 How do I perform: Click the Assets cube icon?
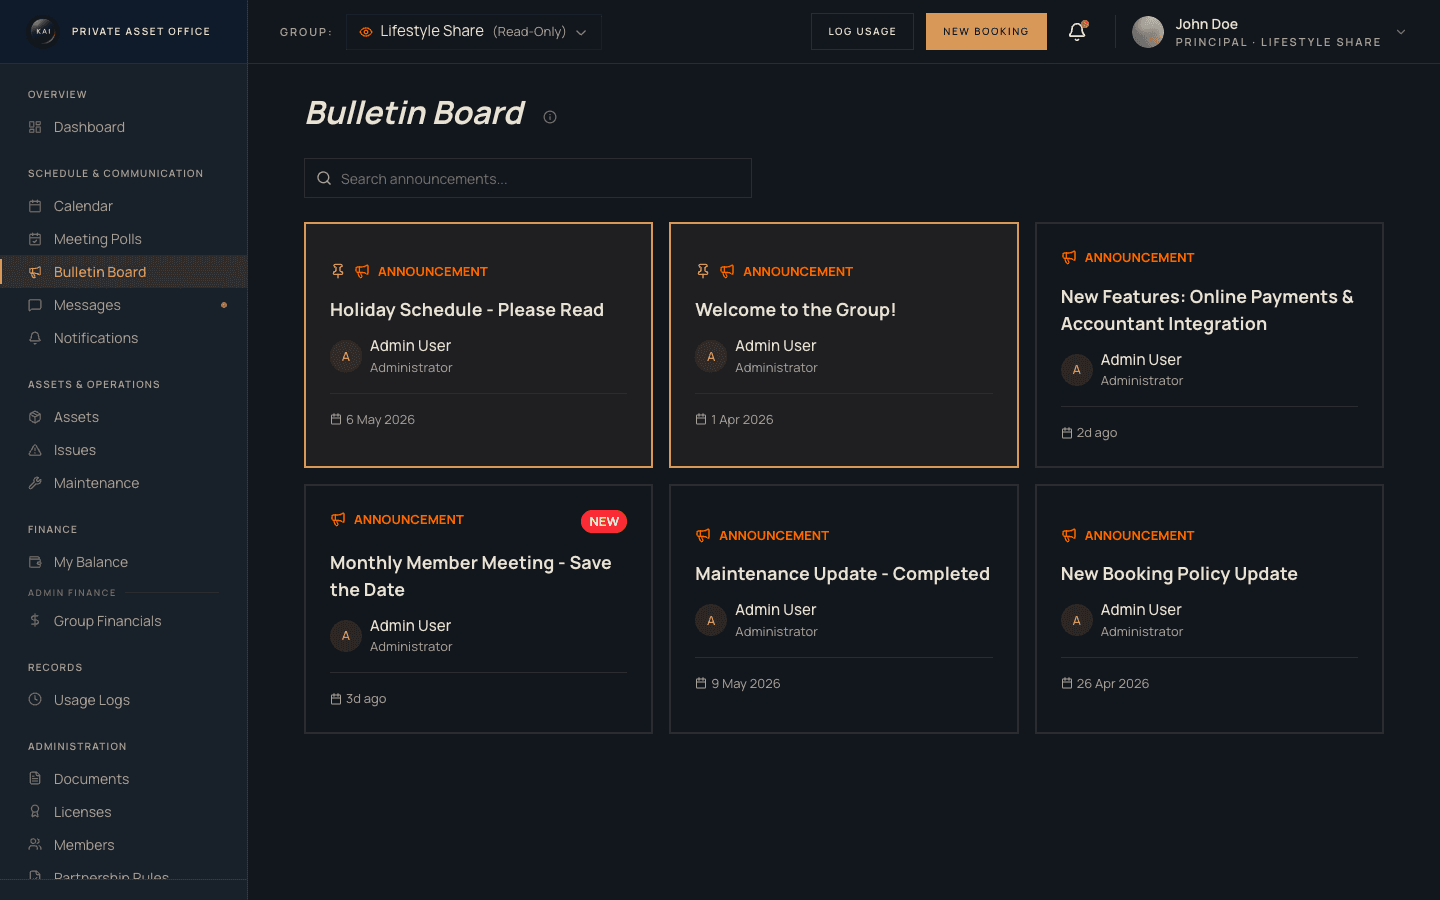(35, 417)
